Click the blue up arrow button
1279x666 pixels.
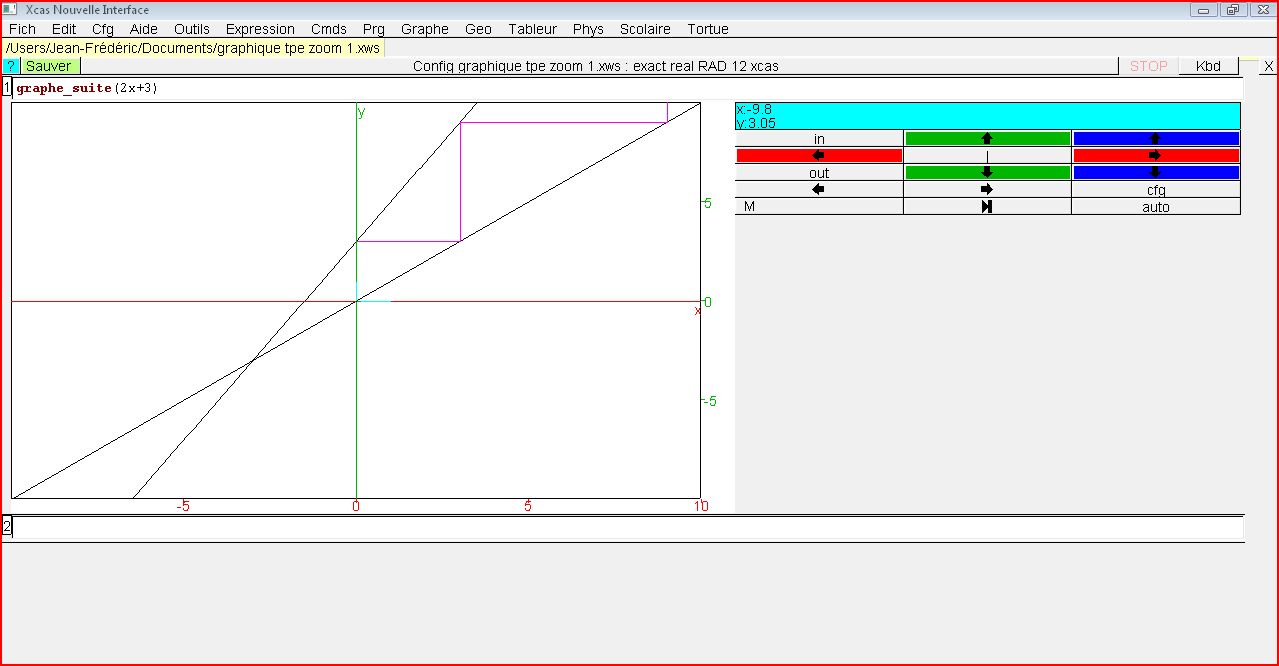(x=1156, y=139)
